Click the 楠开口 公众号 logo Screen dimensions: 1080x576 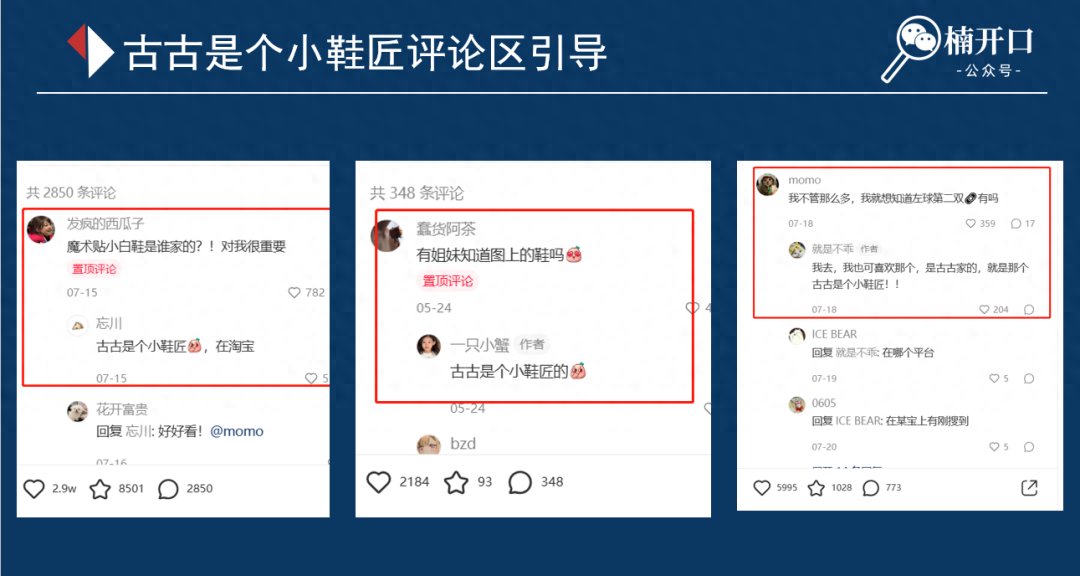point(957,48)
